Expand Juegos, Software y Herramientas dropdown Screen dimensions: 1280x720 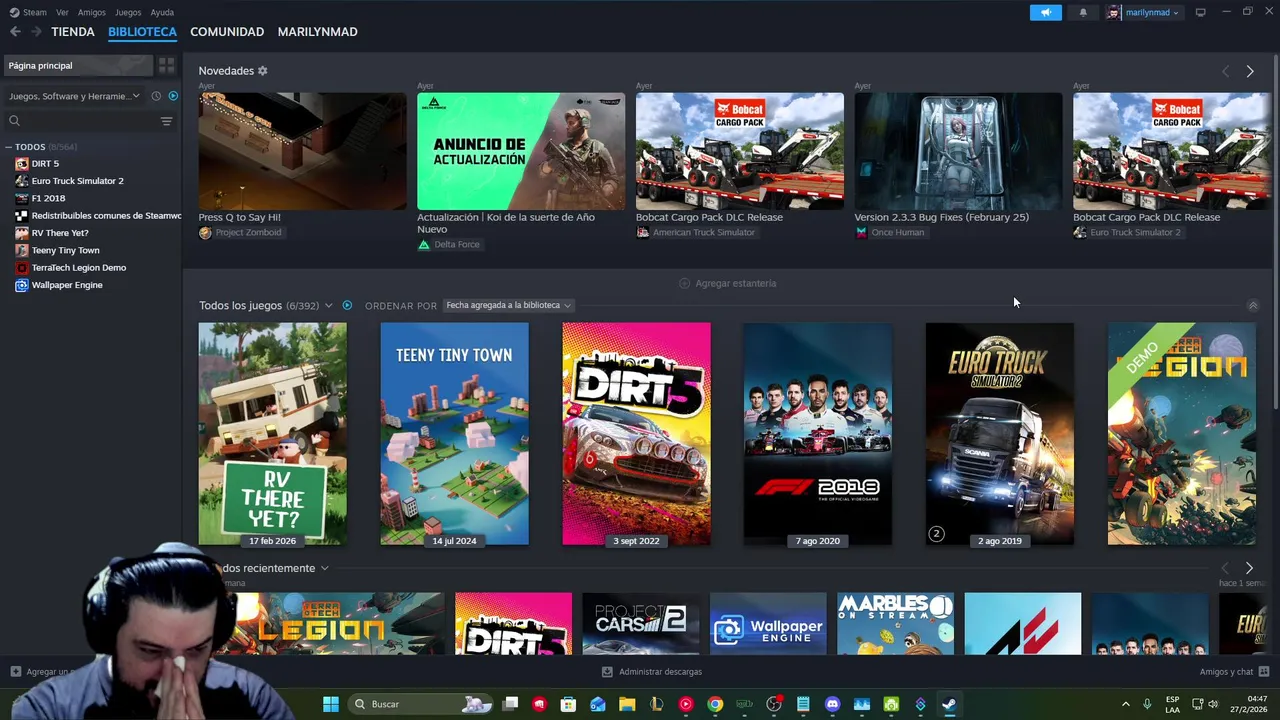point(74,96)
